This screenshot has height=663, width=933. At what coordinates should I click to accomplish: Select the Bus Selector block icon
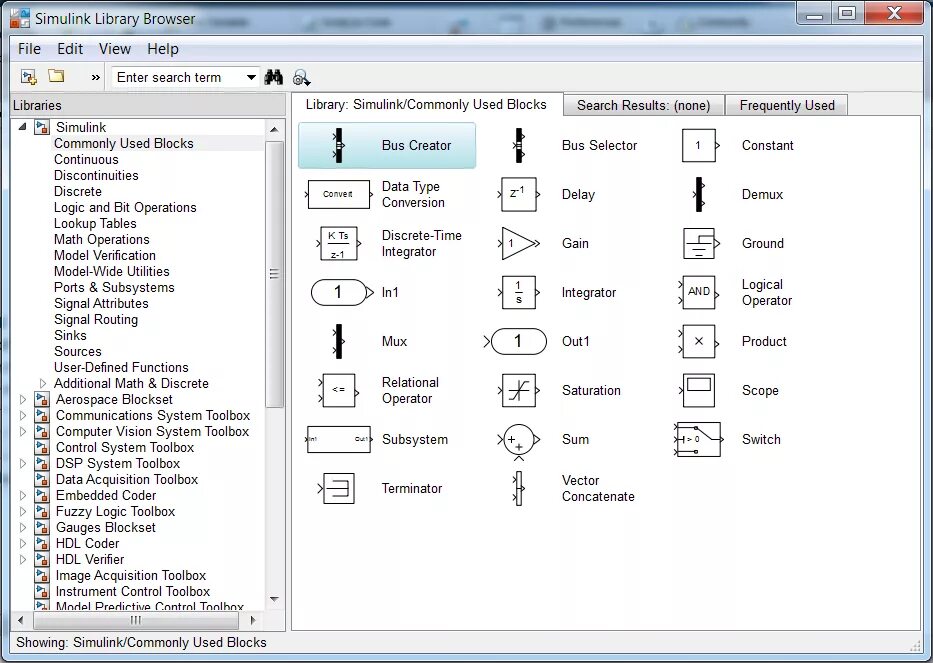pyautogui.click(x=519, y=145)
